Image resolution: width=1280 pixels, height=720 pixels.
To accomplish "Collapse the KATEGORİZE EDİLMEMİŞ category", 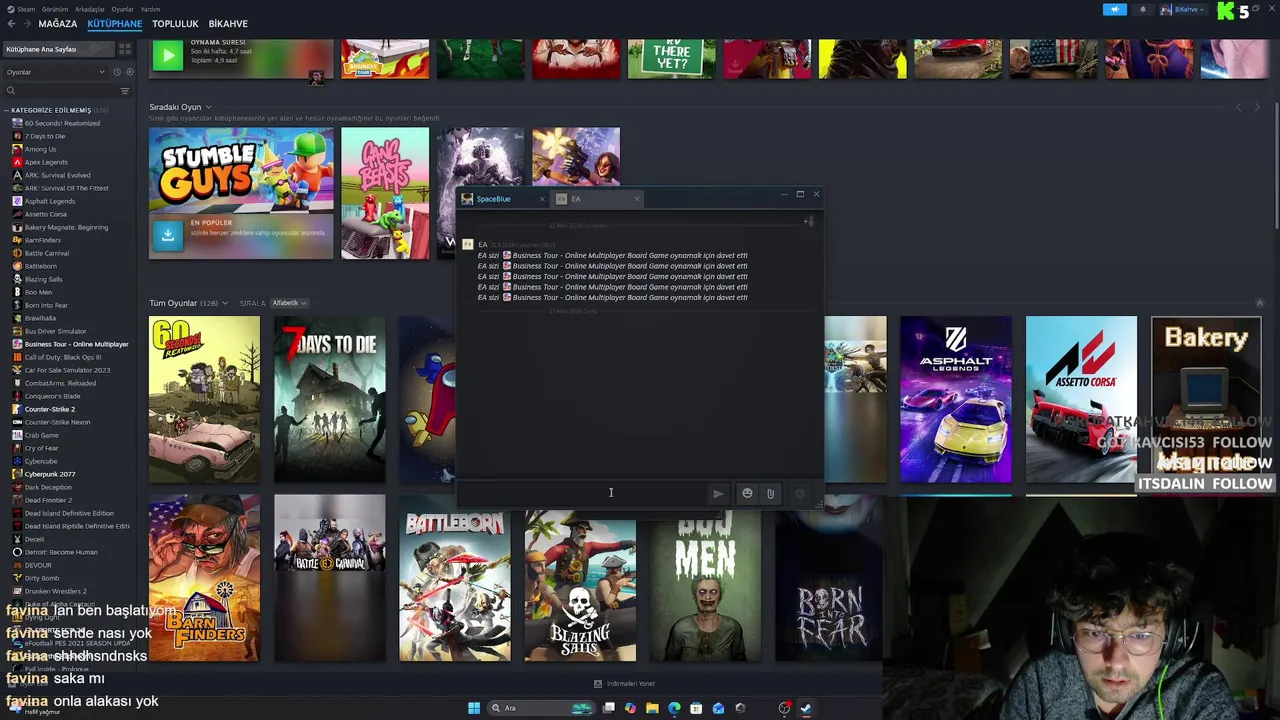I will point(7,110).
